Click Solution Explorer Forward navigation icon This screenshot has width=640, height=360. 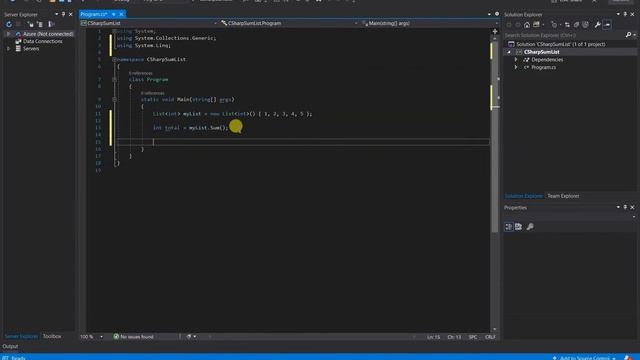click(518, 25)
